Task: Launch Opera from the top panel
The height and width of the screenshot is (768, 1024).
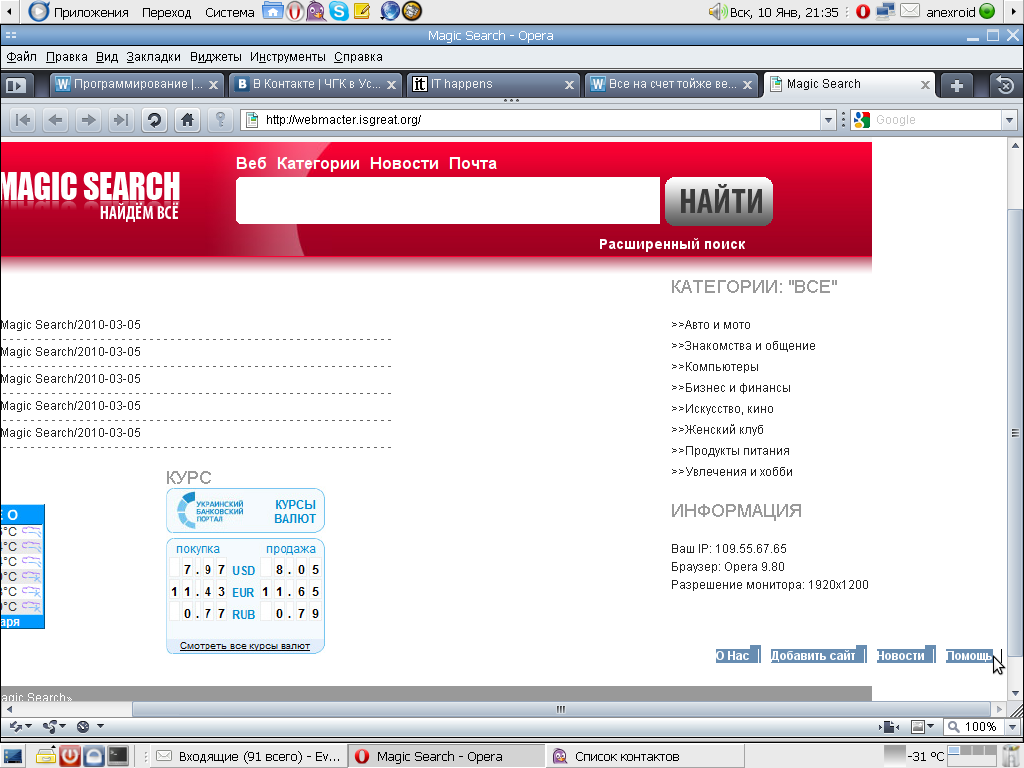Action: coord(295,11)
